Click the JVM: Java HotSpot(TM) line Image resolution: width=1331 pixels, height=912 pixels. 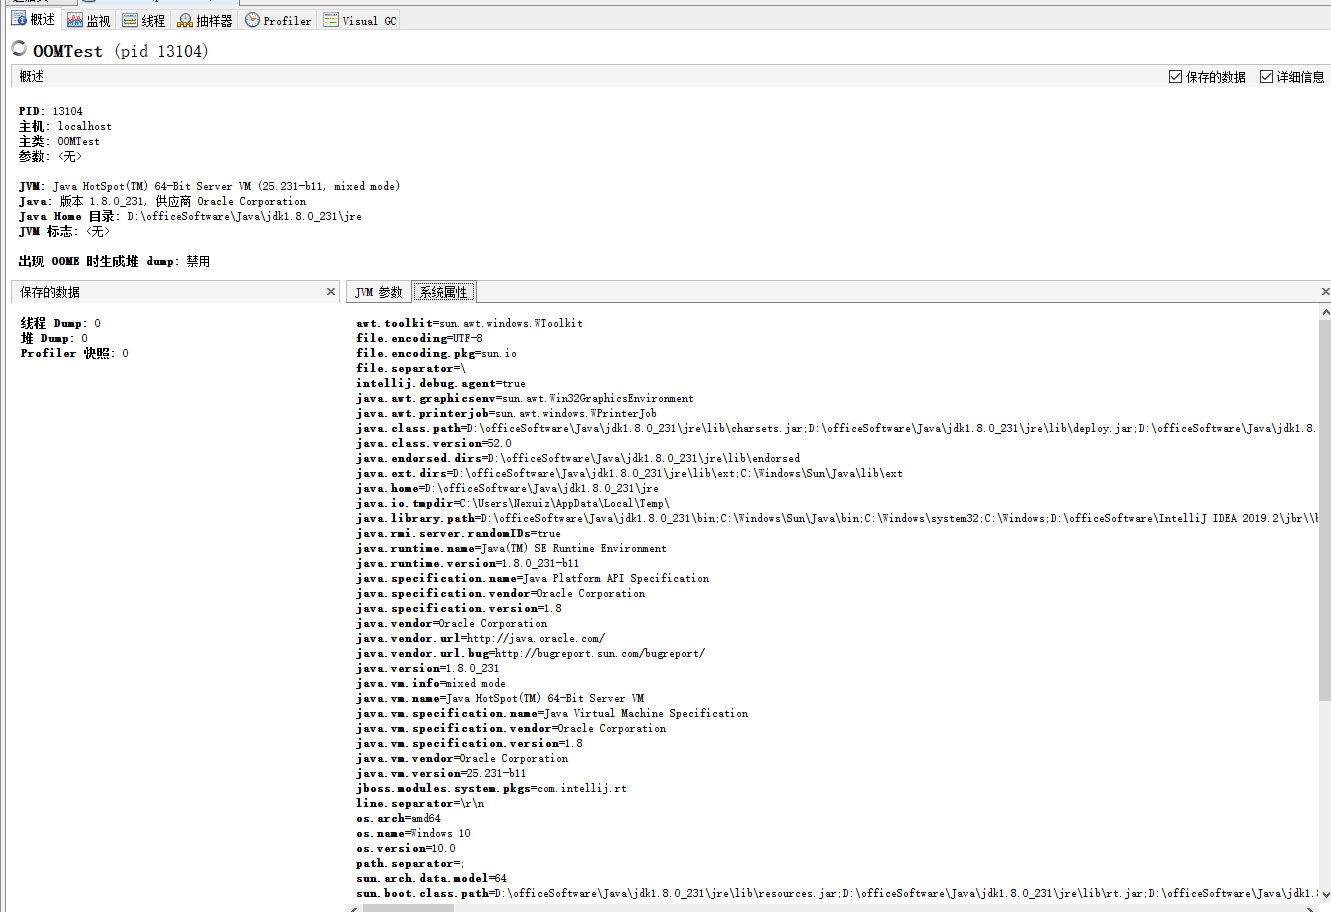click(x=209, y=186)
